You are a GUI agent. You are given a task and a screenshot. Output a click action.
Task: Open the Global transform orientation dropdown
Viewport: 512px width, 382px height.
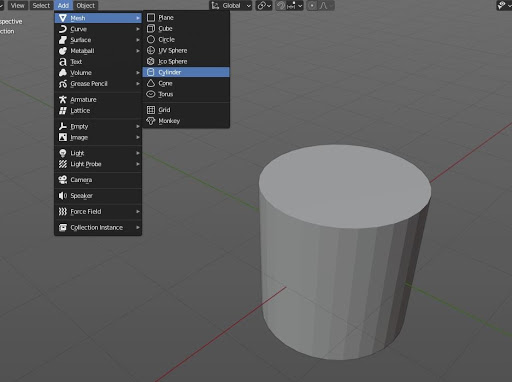click(x=231, y=6)
